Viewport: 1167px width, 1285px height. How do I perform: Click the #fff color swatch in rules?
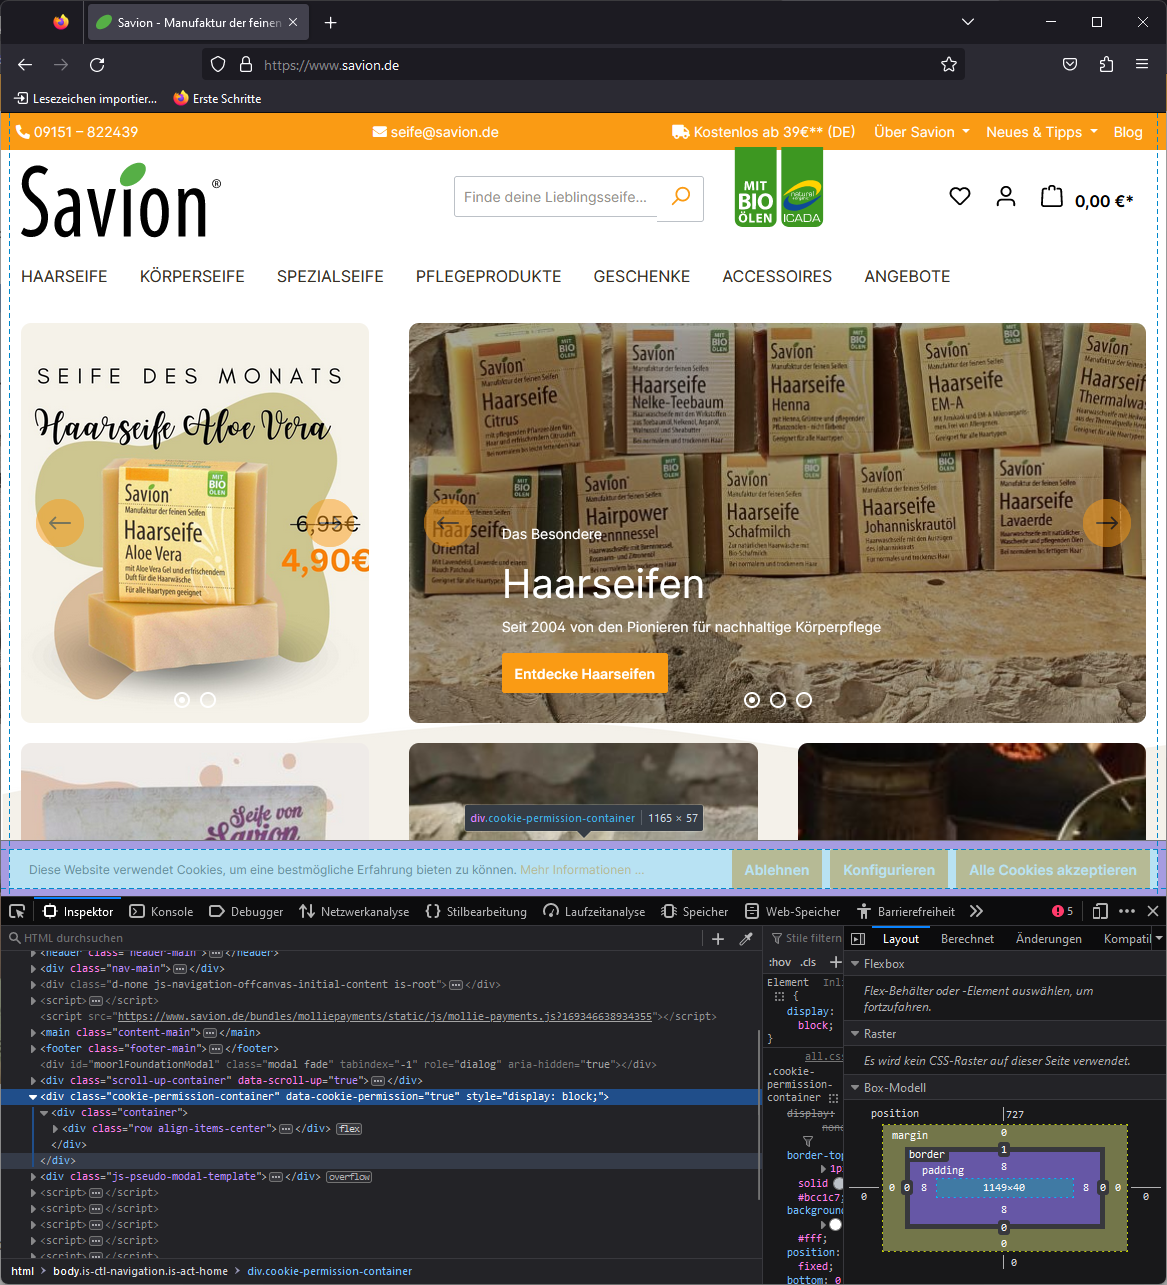835,1223
